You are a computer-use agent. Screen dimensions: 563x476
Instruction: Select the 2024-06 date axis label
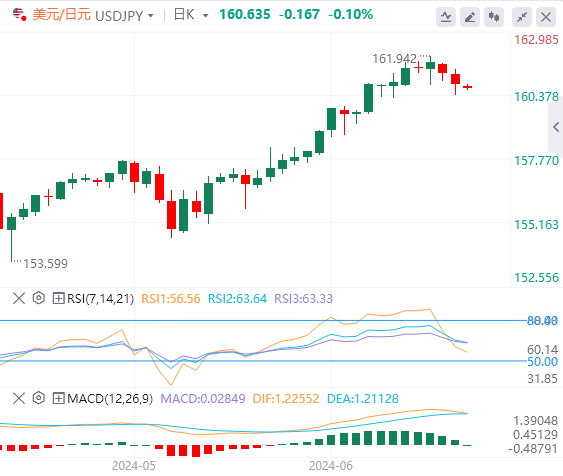(x=331, y=466)
